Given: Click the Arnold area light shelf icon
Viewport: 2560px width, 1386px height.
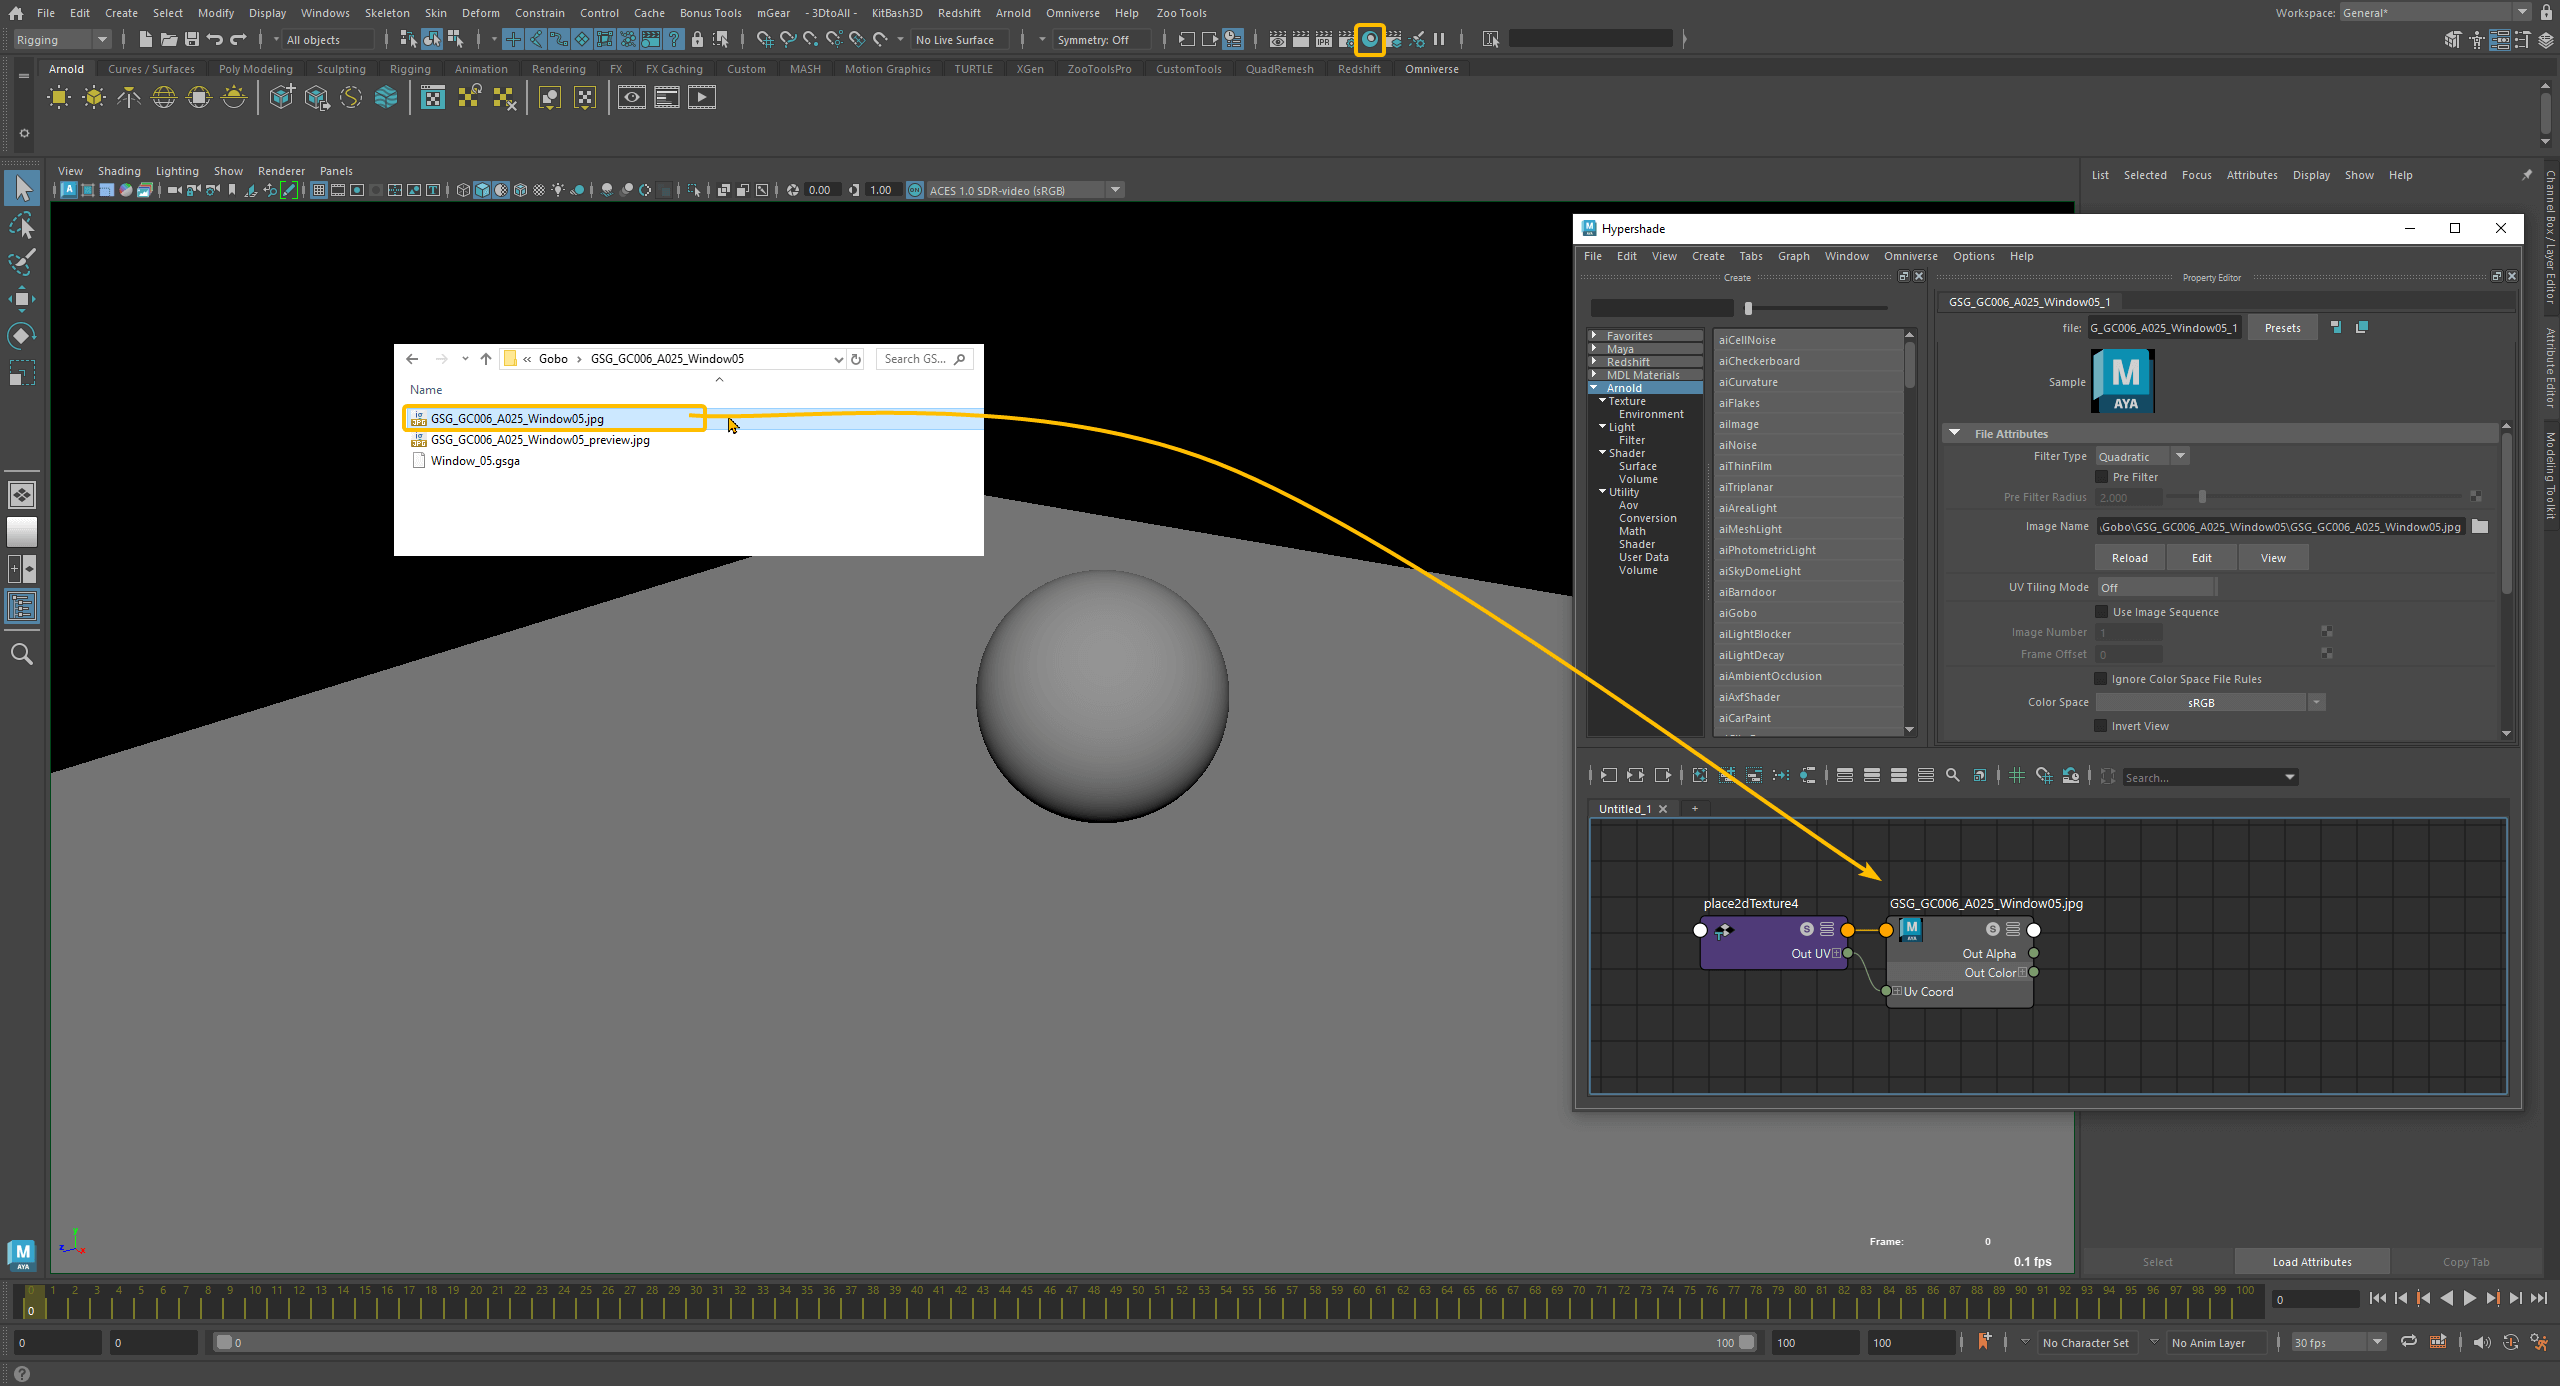Looking at the screenshot, I should [59, 98].
